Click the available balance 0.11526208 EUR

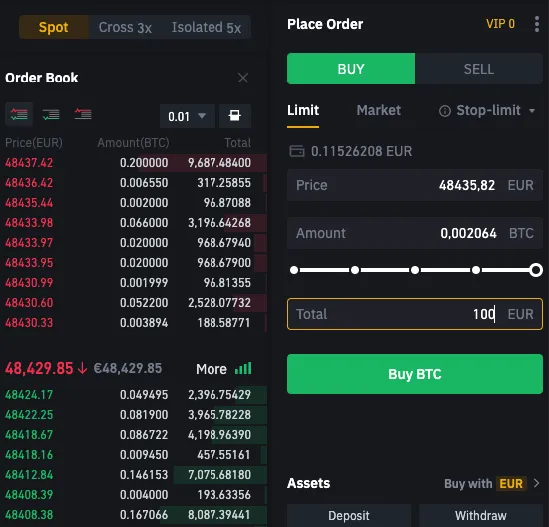click(x=361, y=151)
